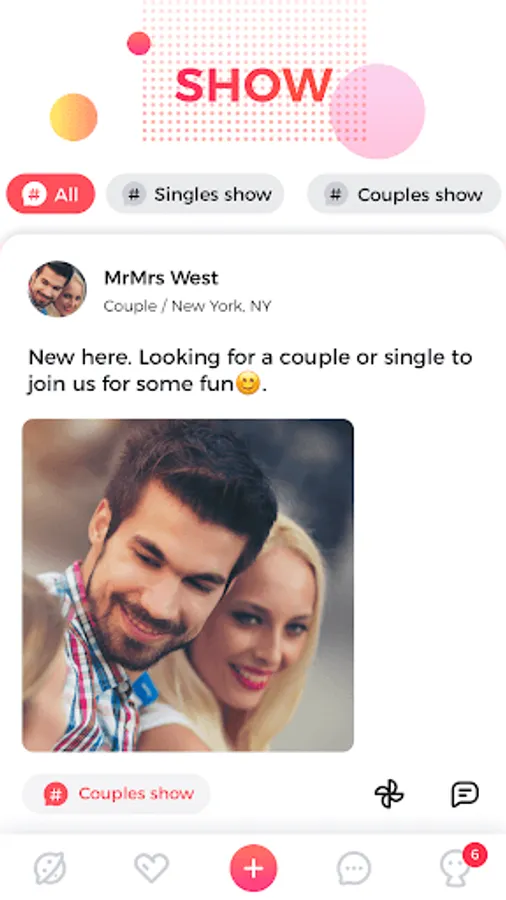Switch to the Singles show tab
The height and width of the screenshot is (900, 506).
(195, 194)
